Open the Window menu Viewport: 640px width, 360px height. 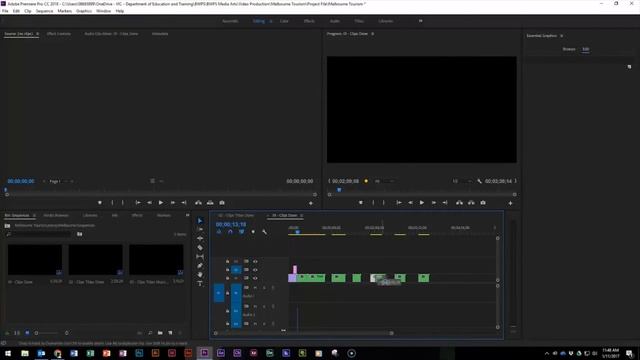[x=103, y=11]
